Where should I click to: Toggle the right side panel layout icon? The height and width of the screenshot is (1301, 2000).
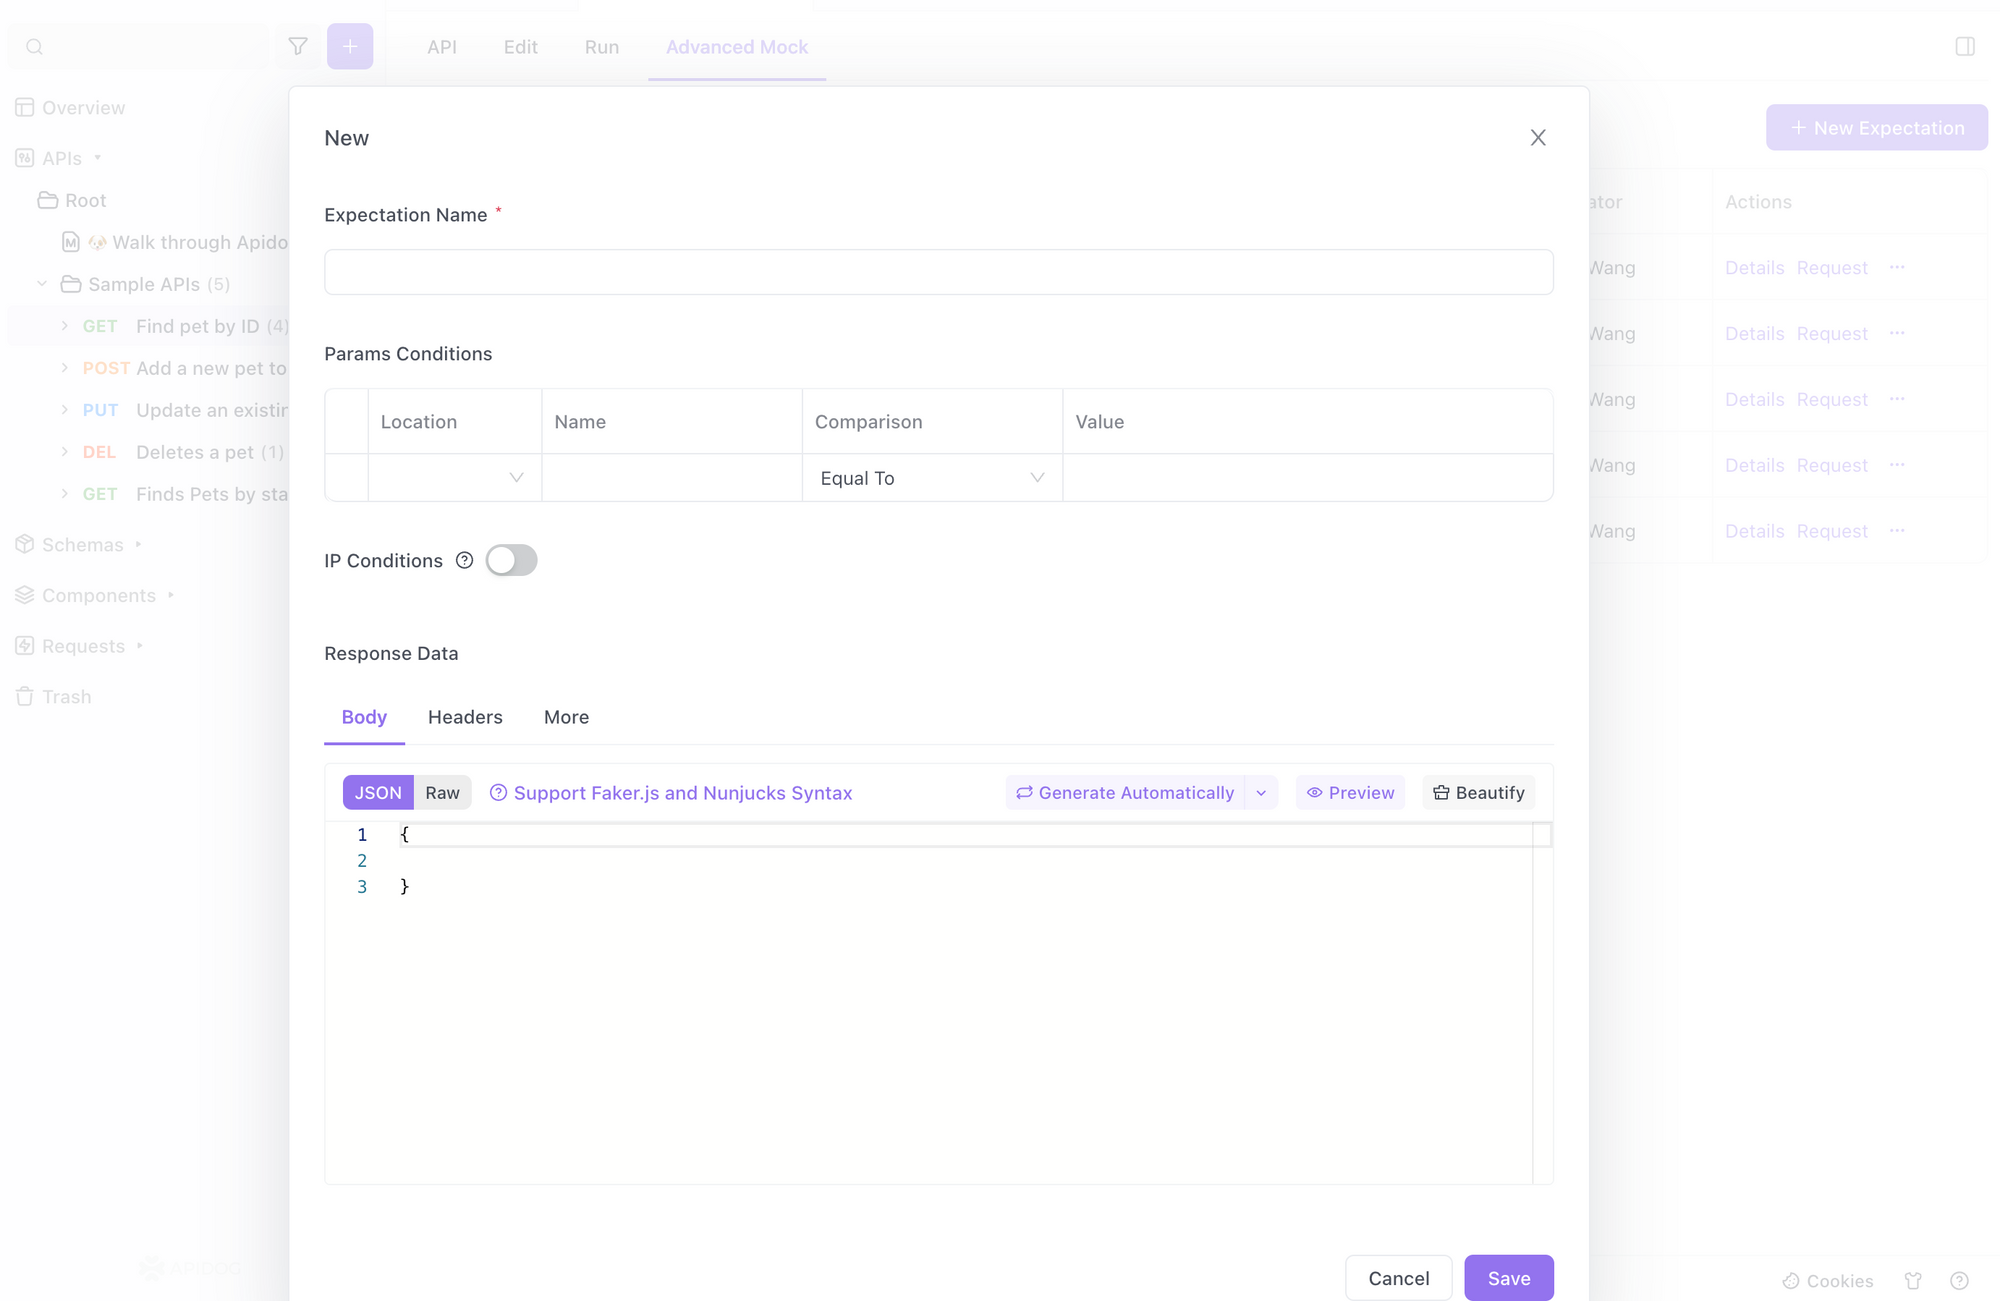(1965, 47)
